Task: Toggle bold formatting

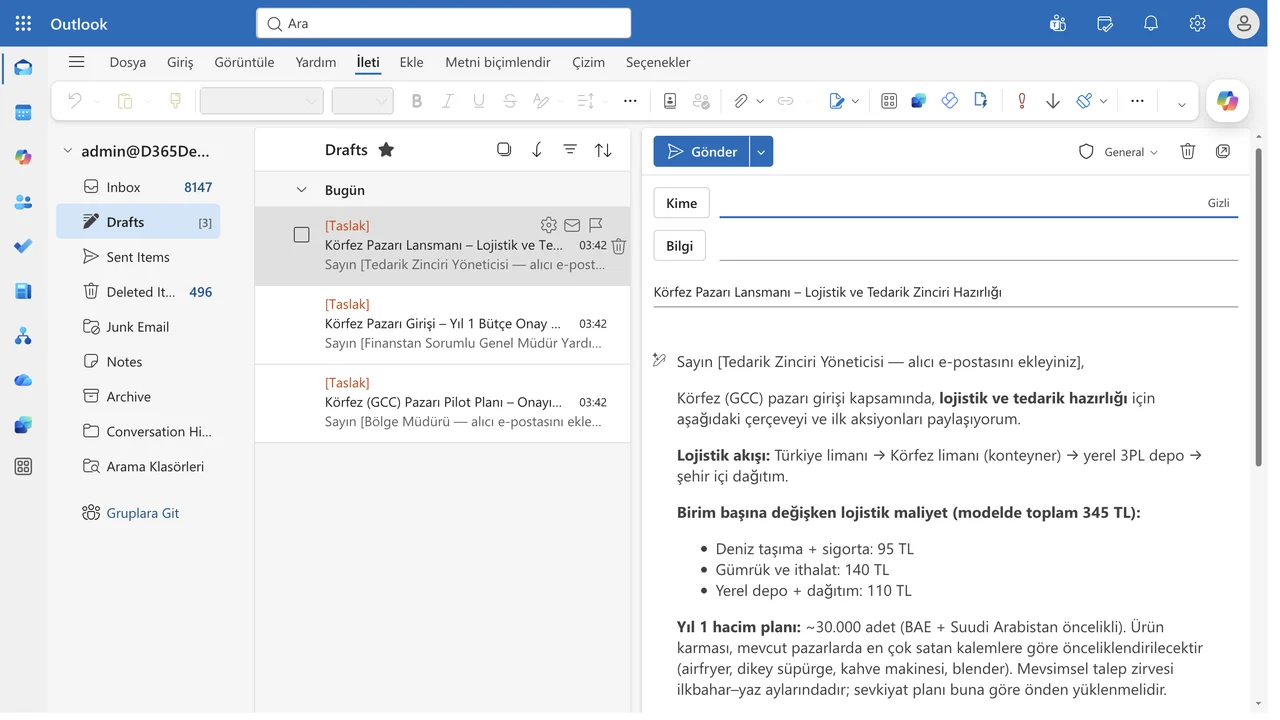Action: tap(417, 101)
